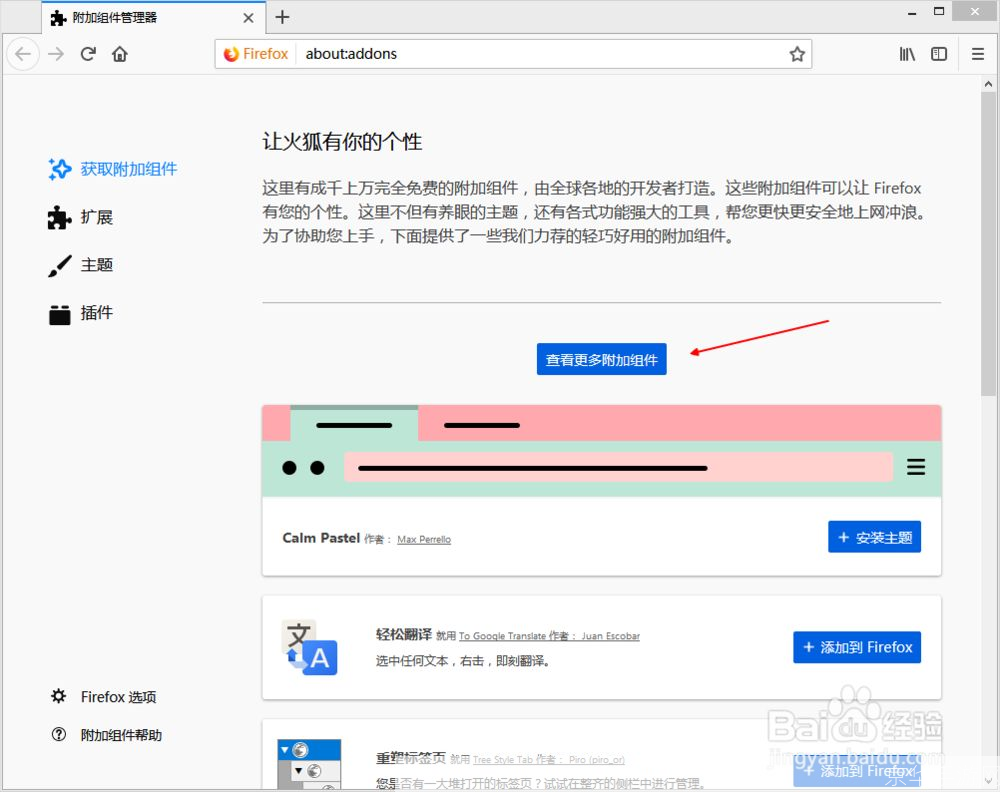This screenshot has width=1000, height=792.
Task: Click the 重塑标签页 extension title
Action: click(411, 758)
